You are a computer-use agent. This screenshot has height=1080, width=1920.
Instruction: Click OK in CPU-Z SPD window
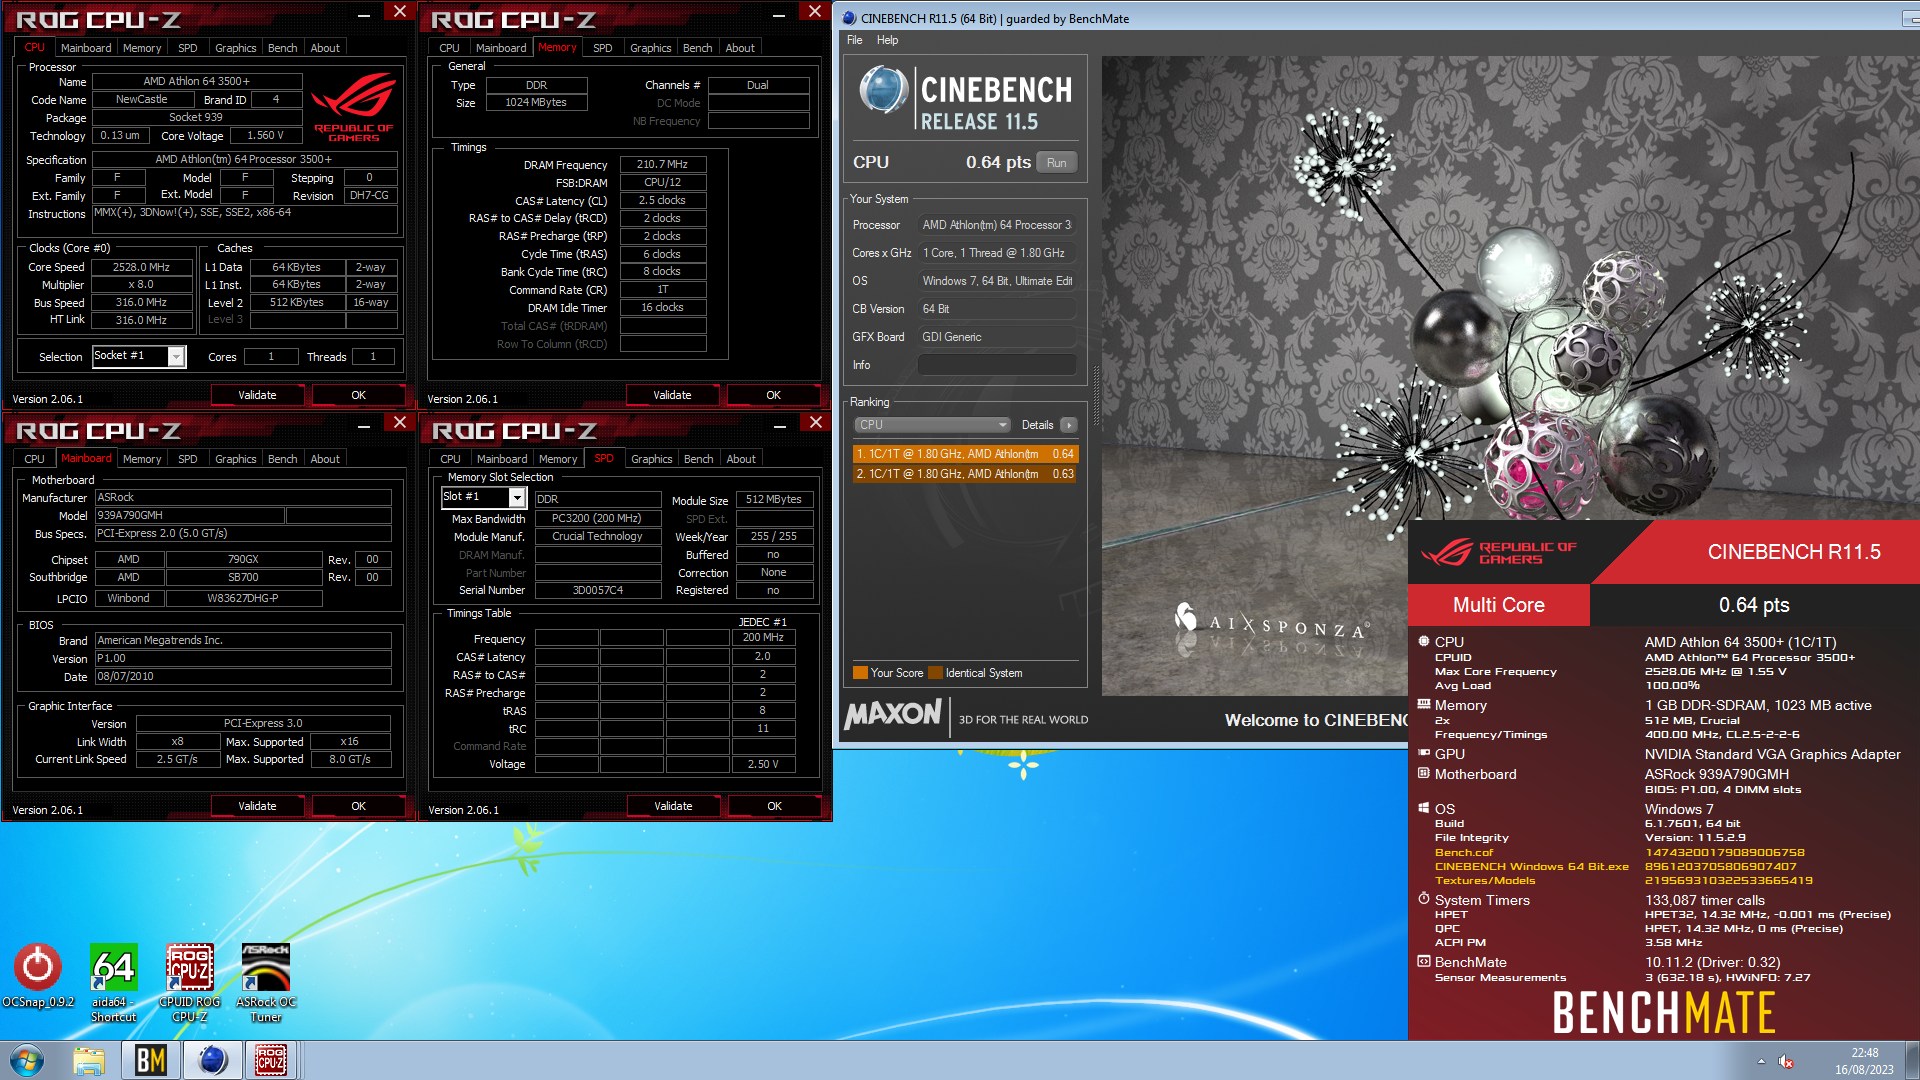click(x=774, y=806)
